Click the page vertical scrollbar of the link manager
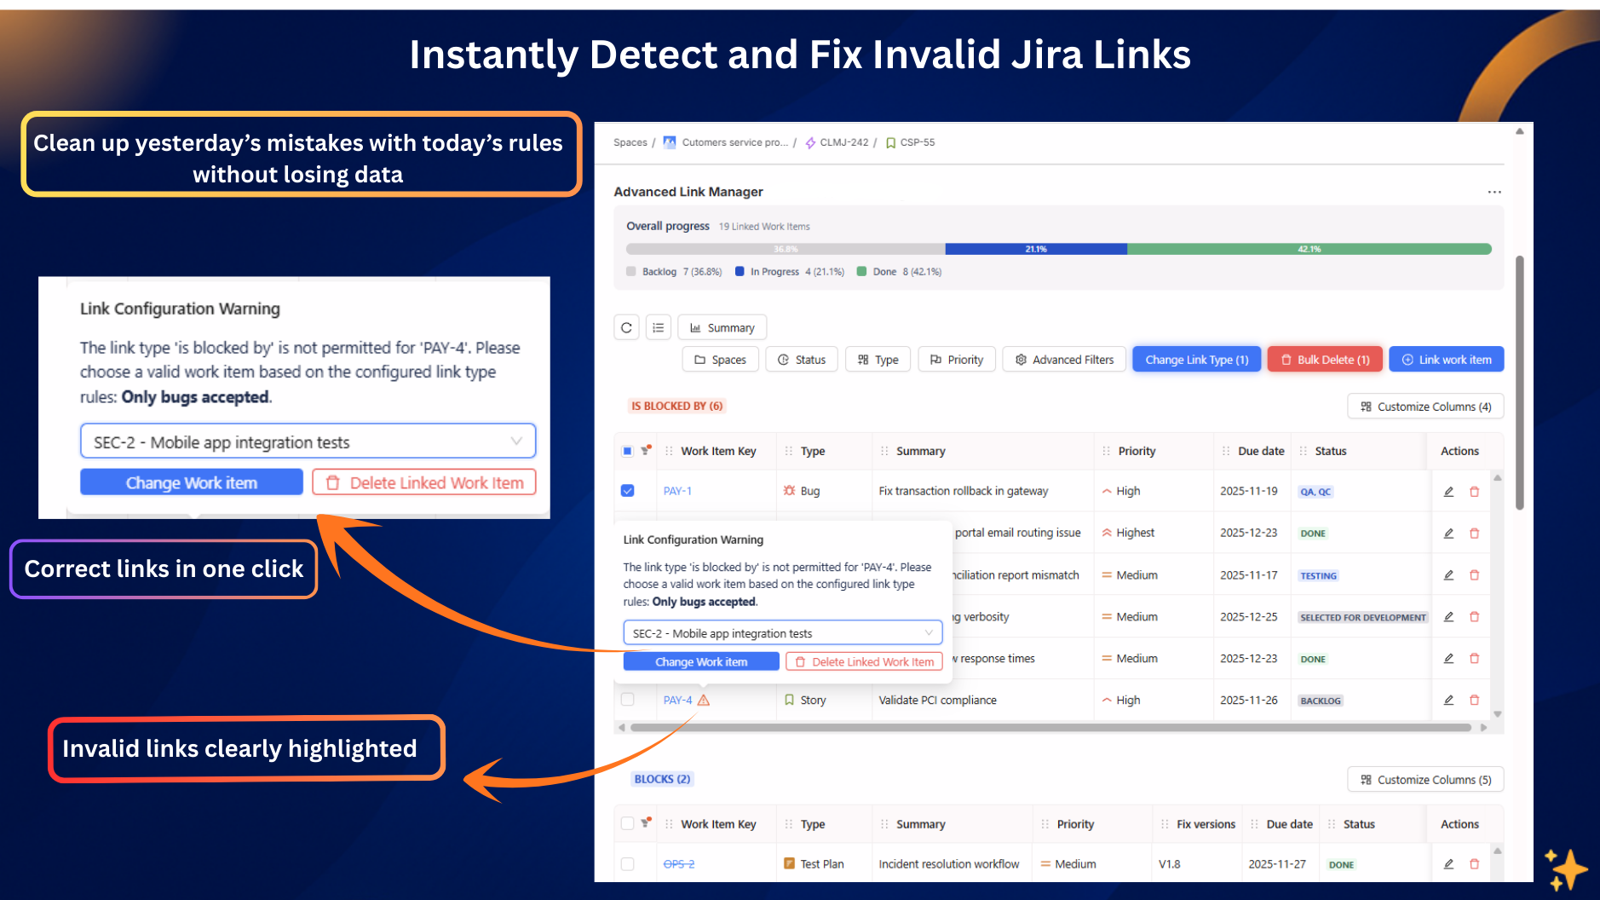1600x900 pixels. click(x=1520, y=383)
